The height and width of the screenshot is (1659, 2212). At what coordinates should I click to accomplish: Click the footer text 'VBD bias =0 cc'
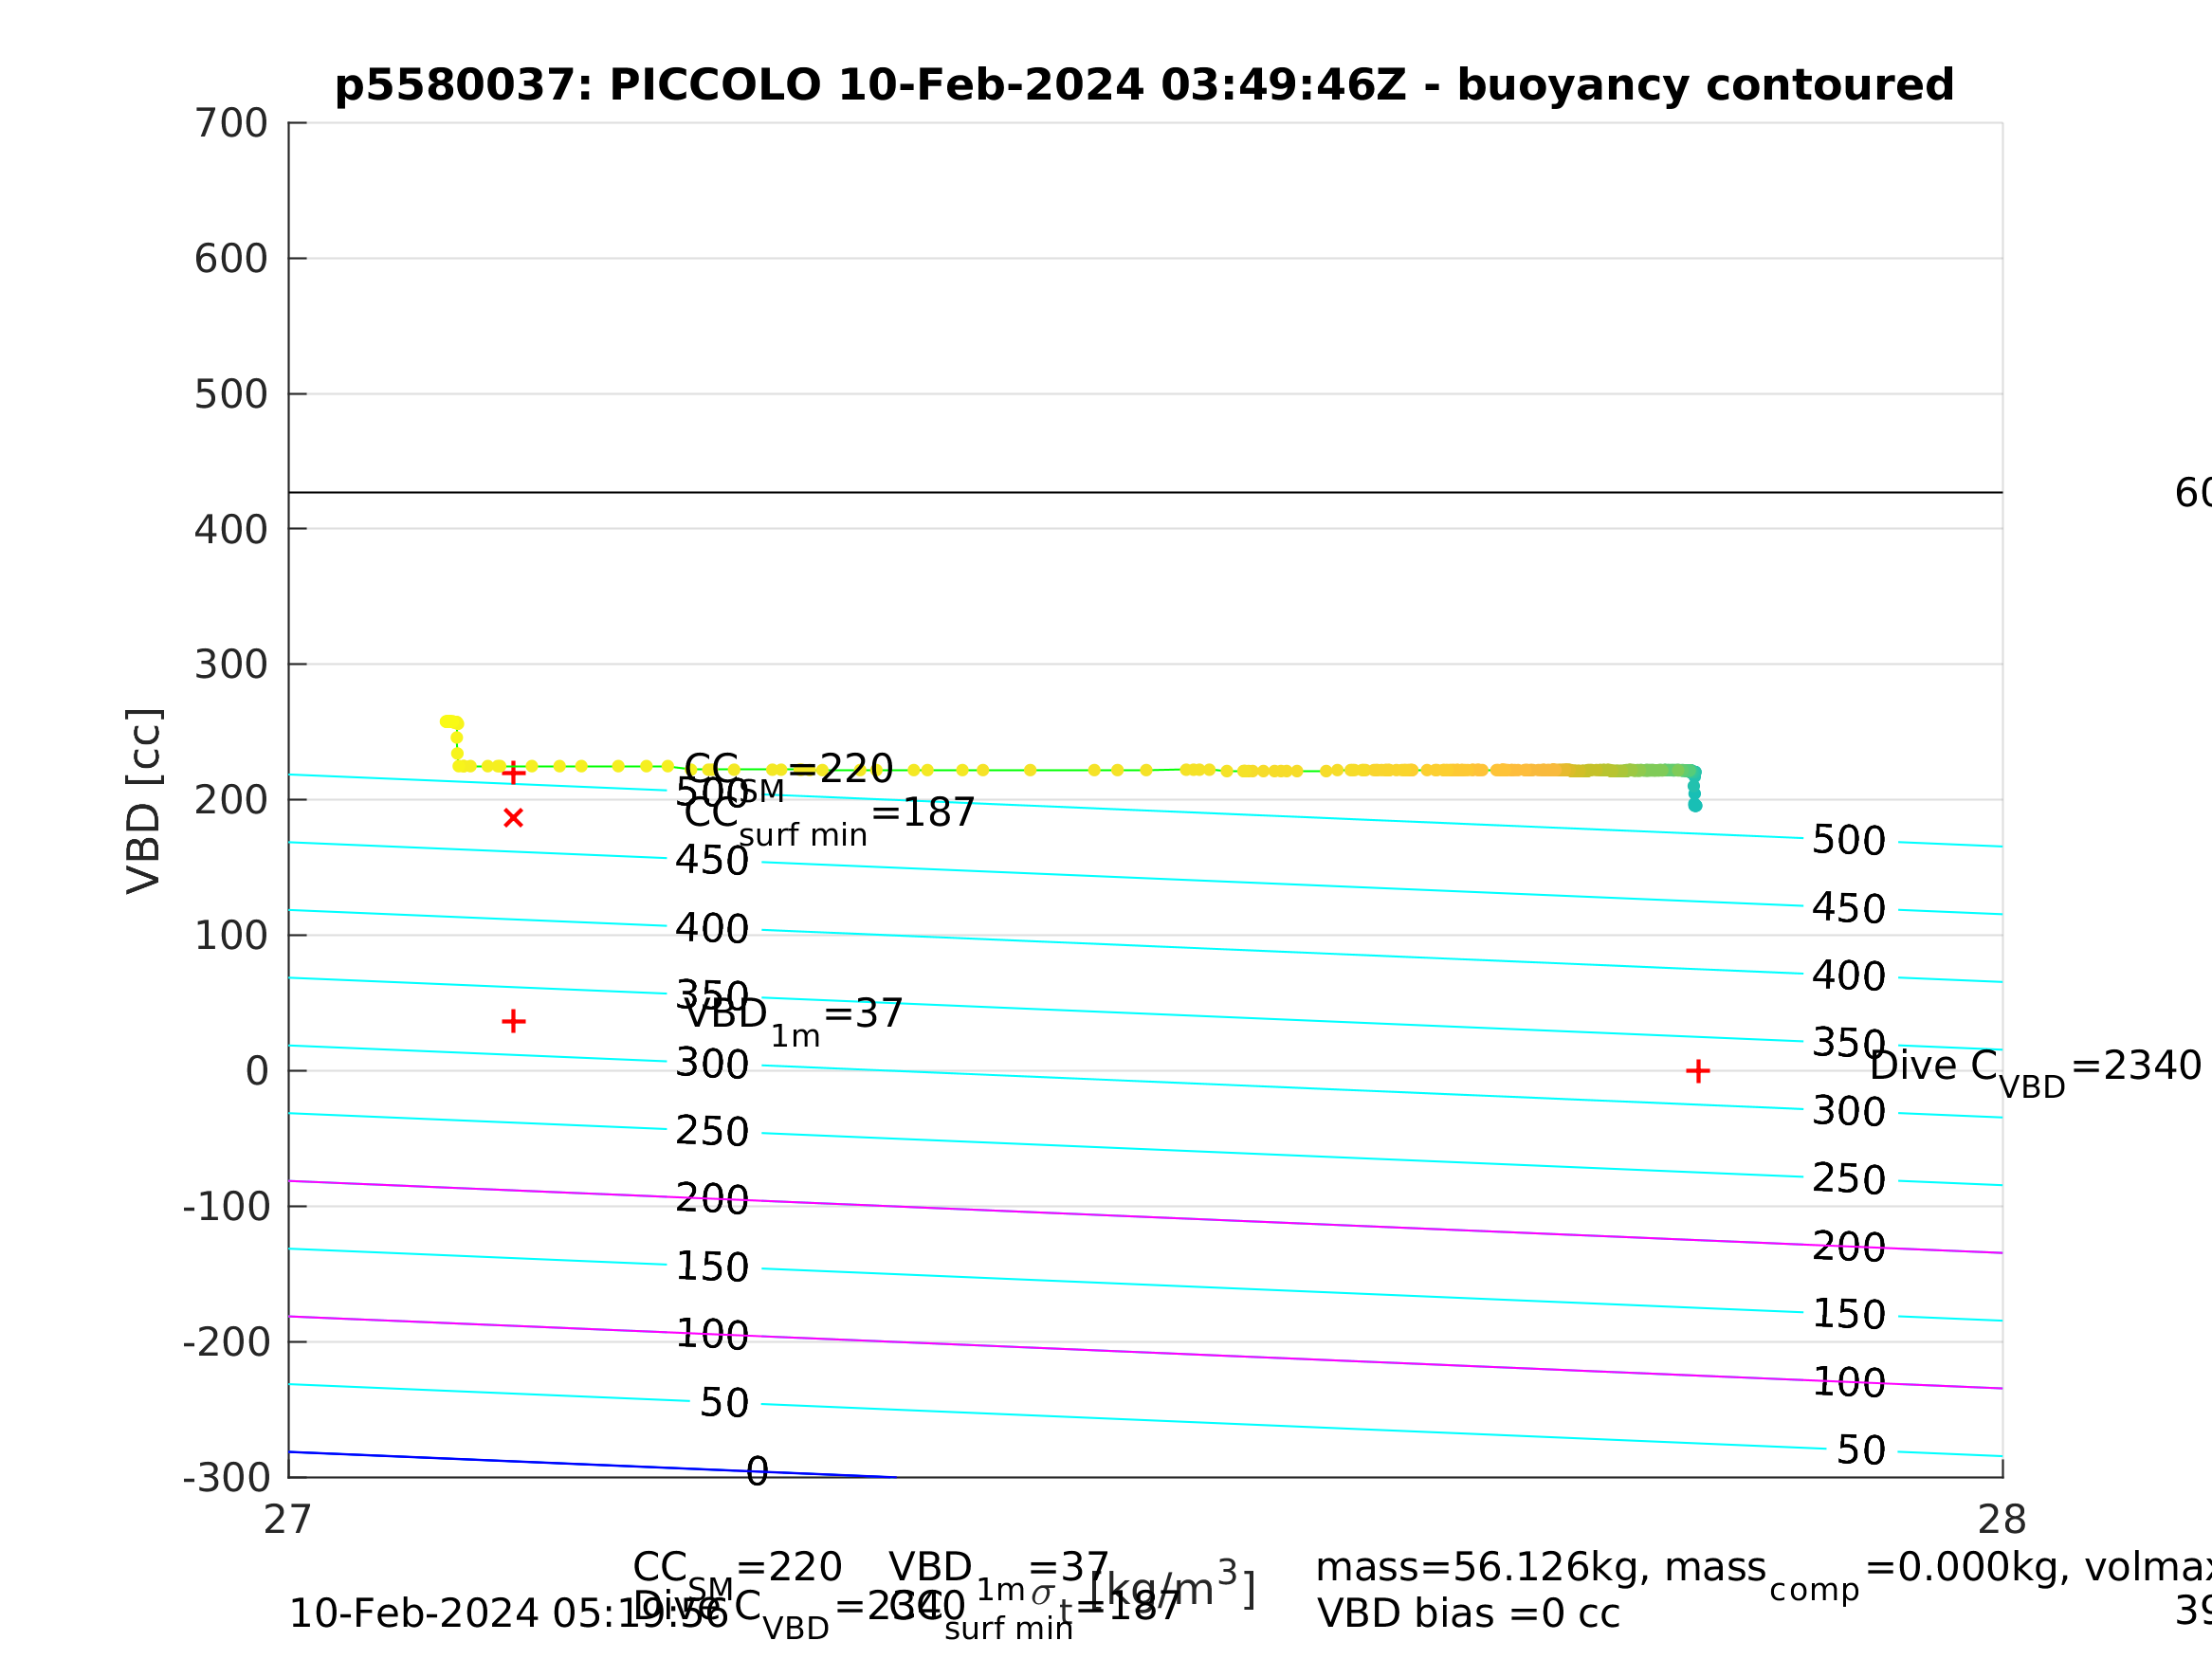[1468, 1614]
